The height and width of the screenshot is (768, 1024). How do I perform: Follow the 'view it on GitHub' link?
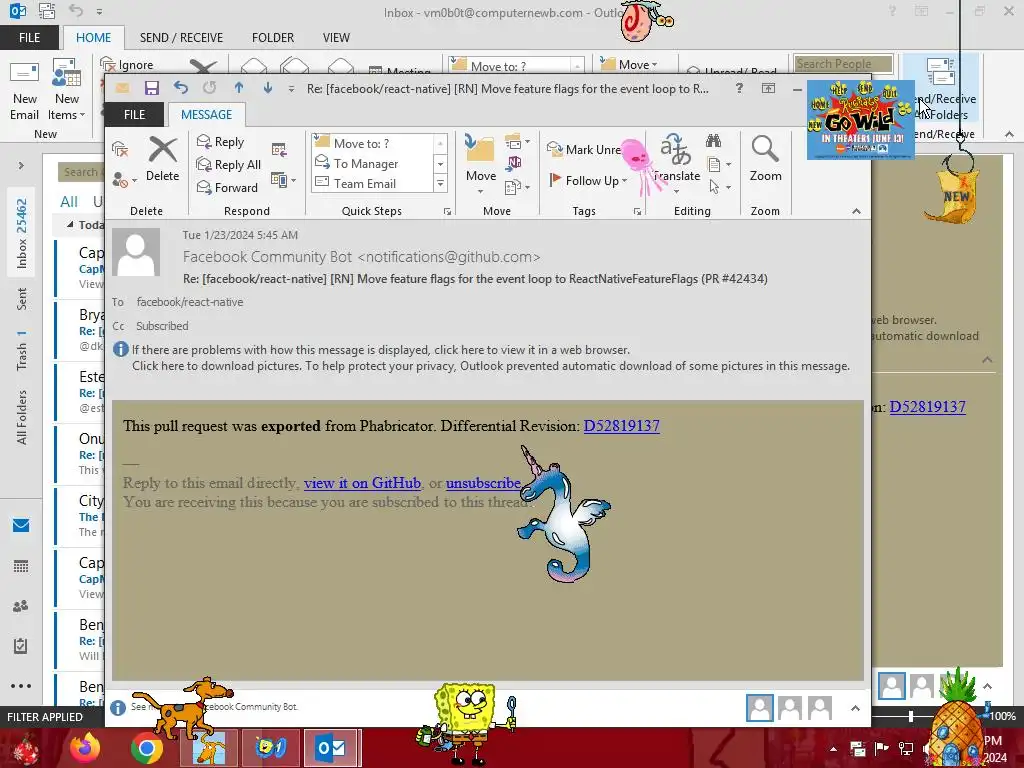pos(362,483)
